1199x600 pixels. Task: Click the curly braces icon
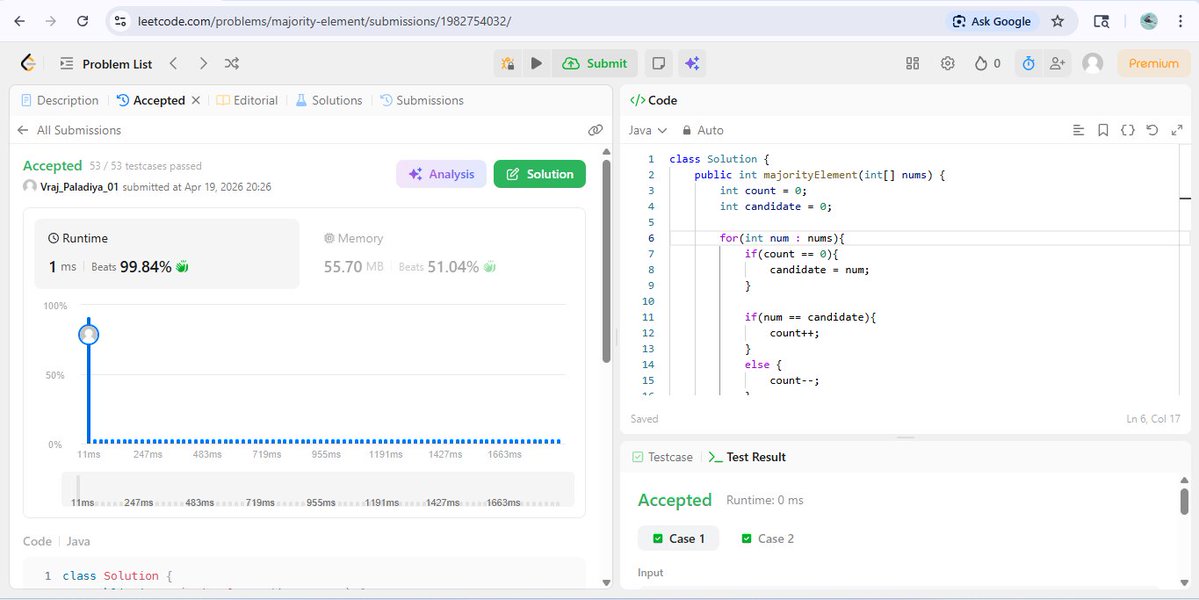pyautogui.click(x=1127, y=131)
